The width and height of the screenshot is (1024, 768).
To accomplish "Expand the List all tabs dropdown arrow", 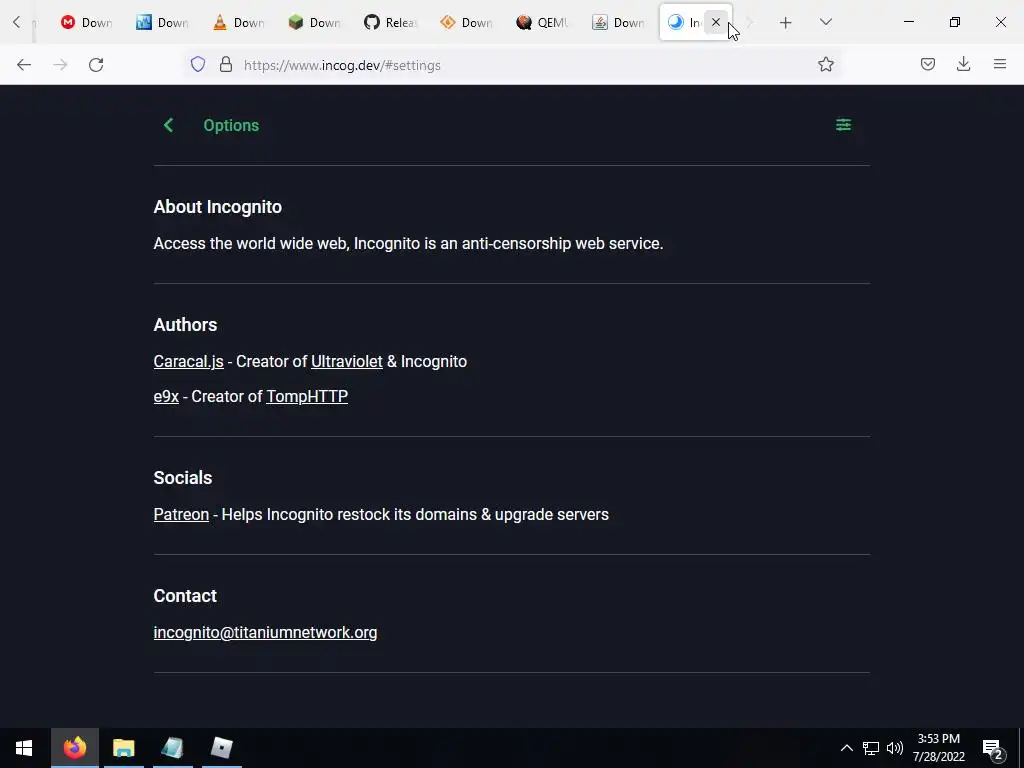I will (825, 22).
